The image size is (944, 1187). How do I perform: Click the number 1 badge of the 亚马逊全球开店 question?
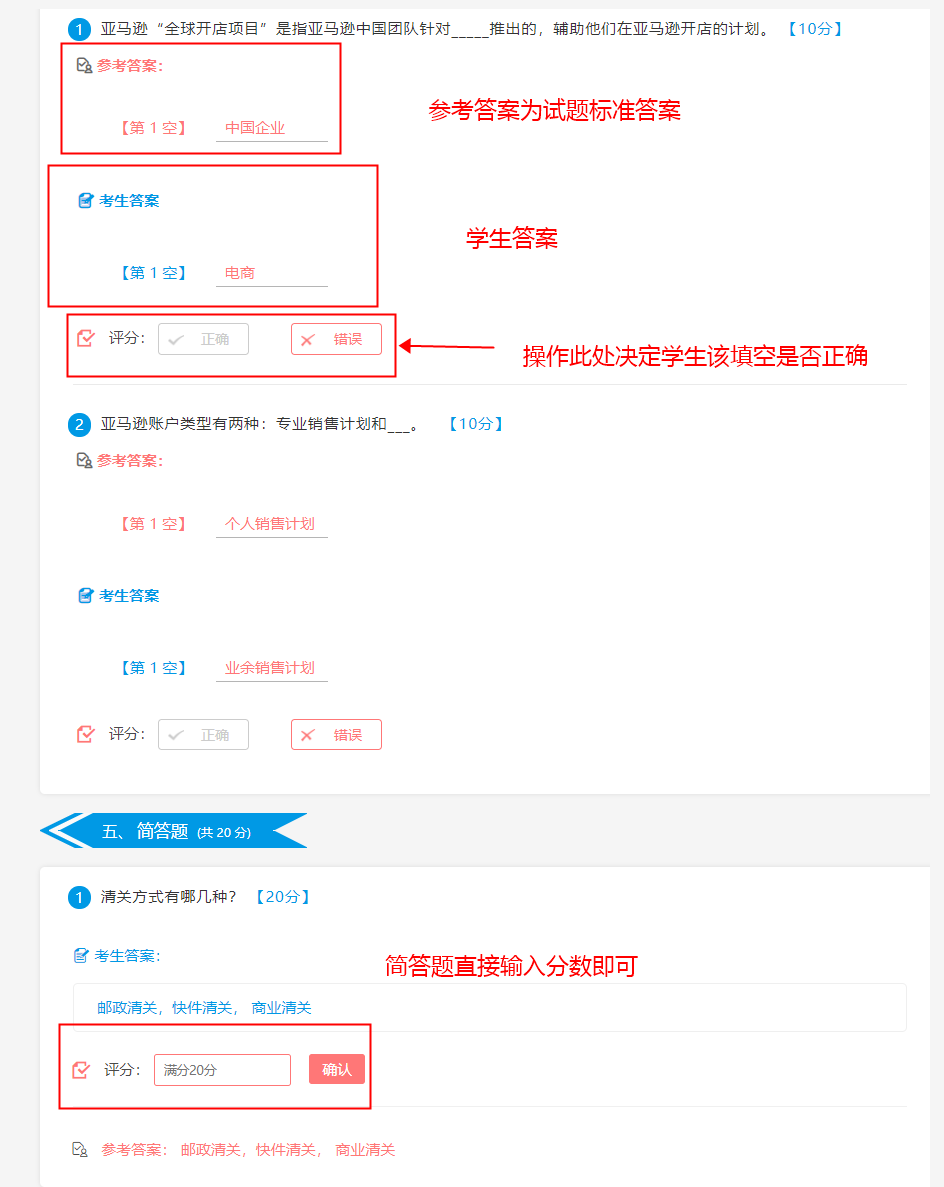click(x=79, y=30)
